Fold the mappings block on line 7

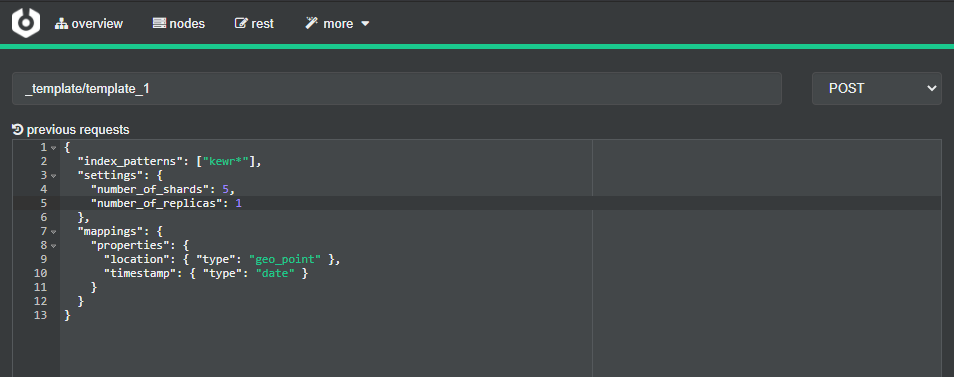[x=54, y=232]
